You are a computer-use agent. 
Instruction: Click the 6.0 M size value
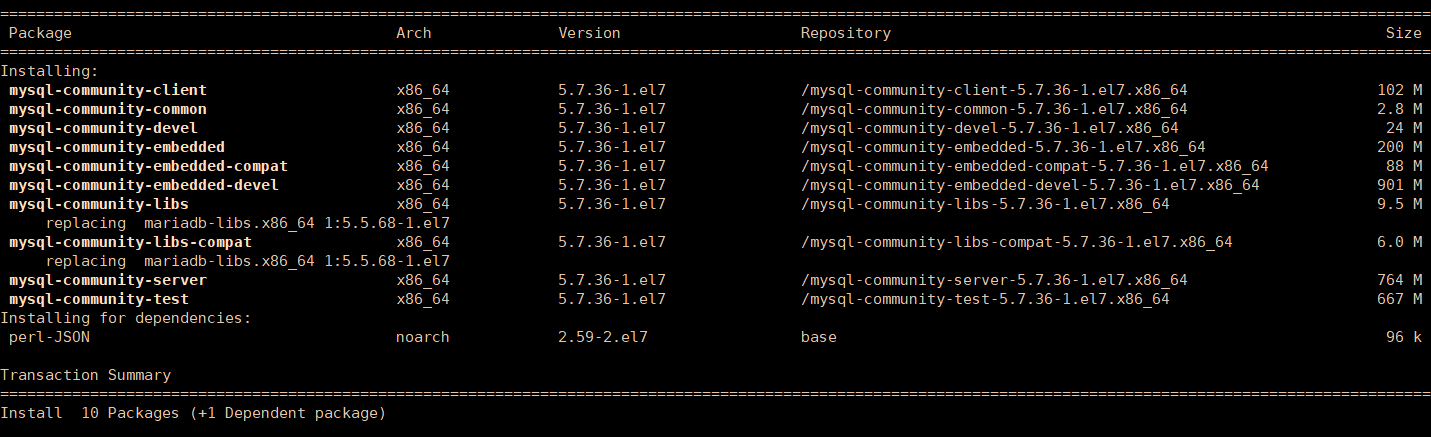point(1399,242)
